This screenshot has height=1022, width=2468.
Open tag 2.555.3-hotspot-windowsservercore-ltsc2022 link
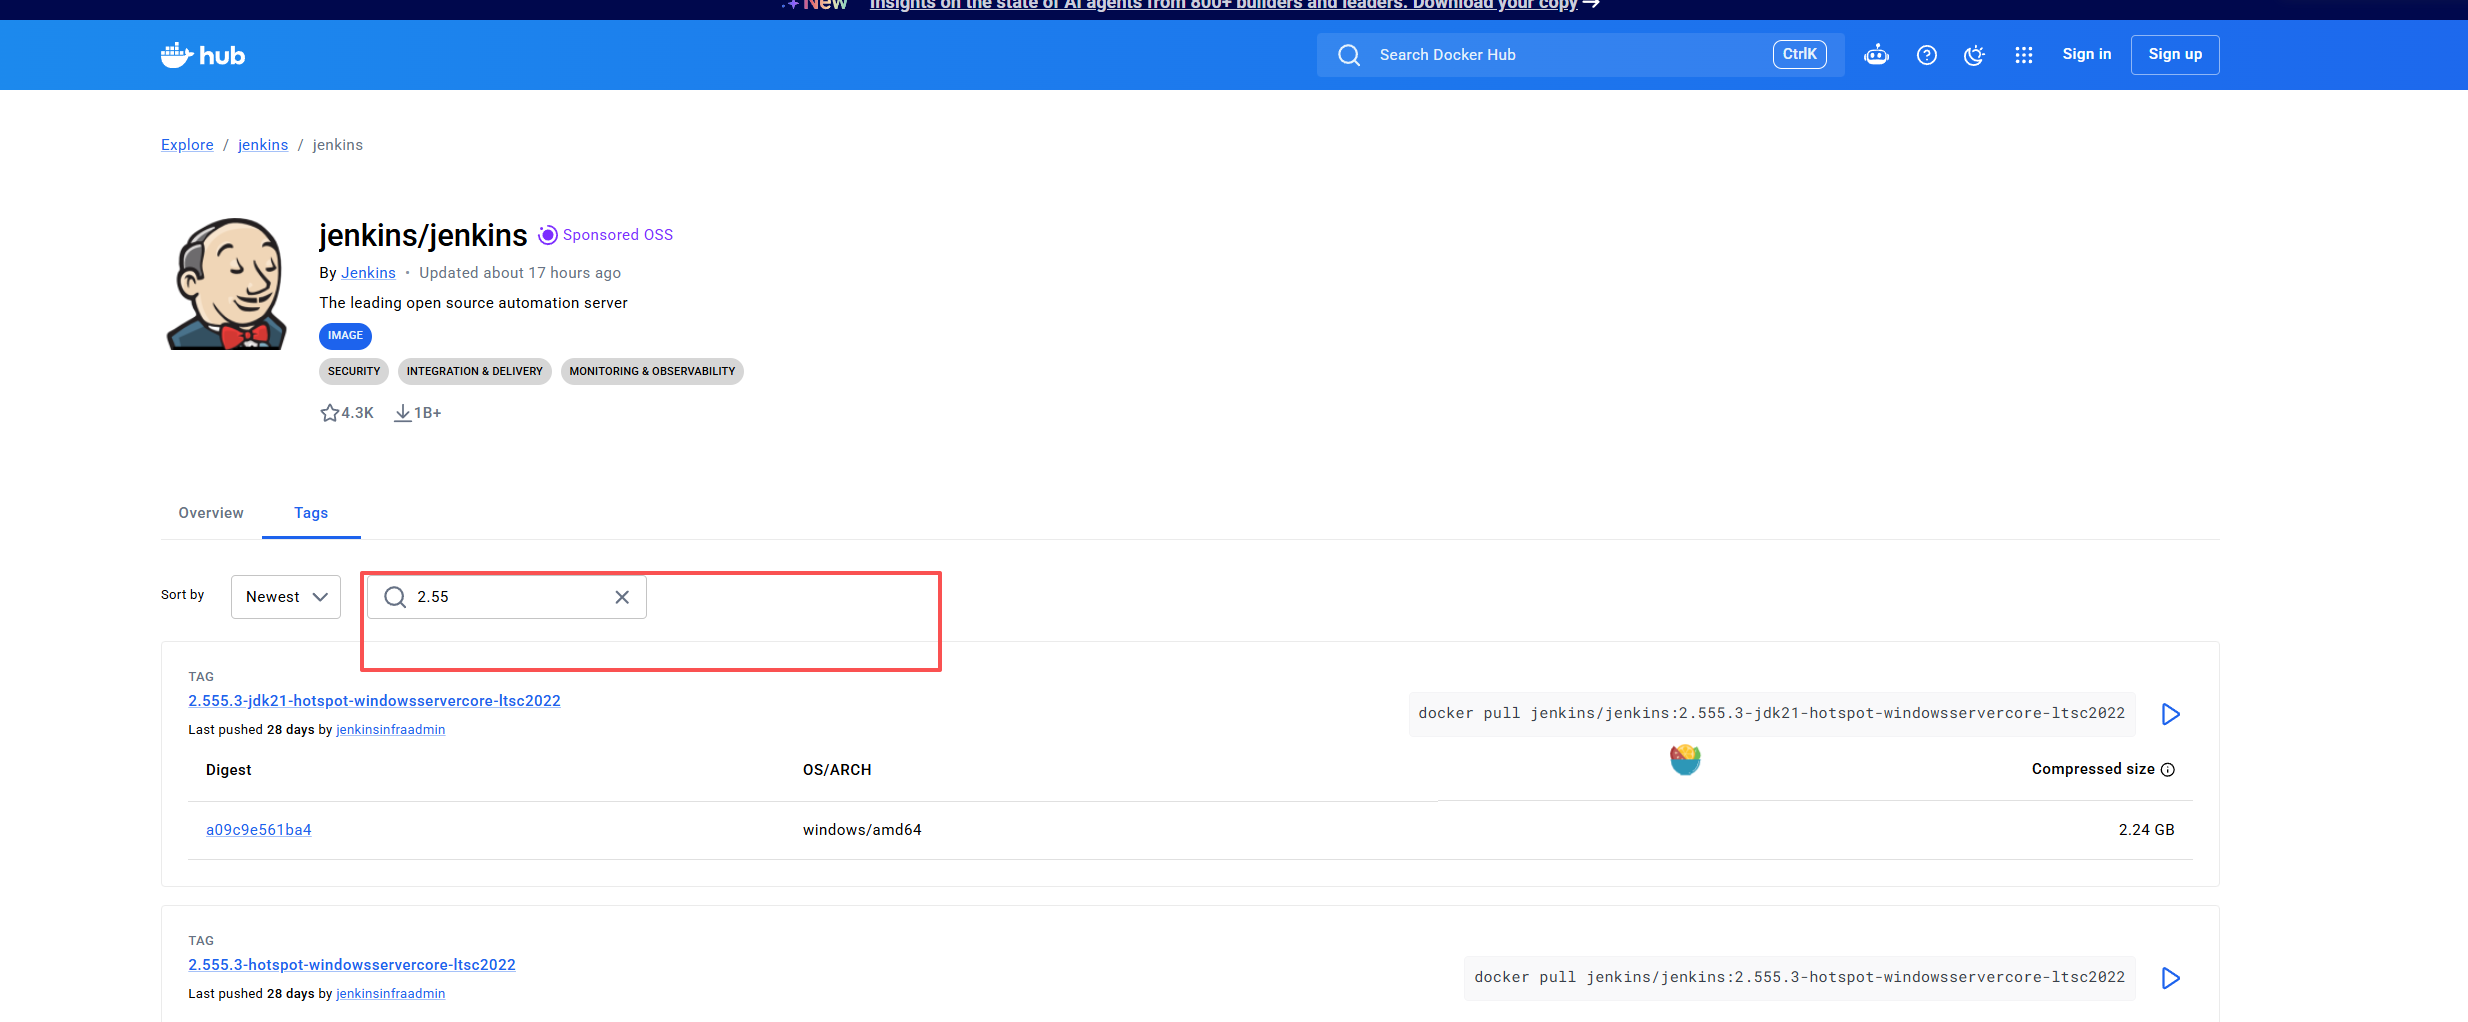tap(352, 965)
